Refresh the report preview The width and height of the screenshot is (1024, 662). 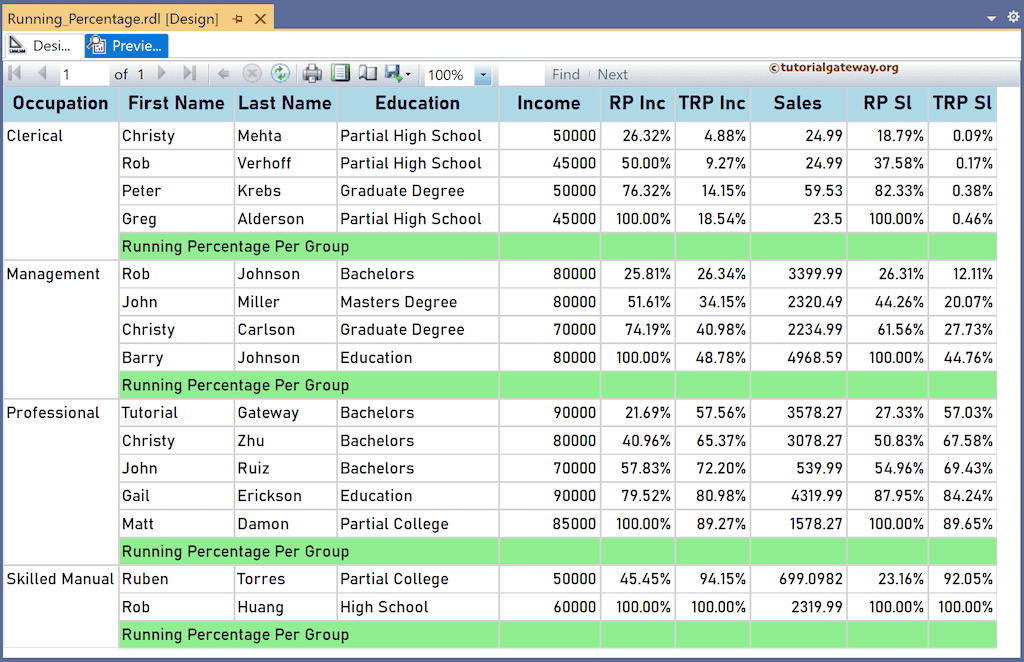(x=281, y=73)
